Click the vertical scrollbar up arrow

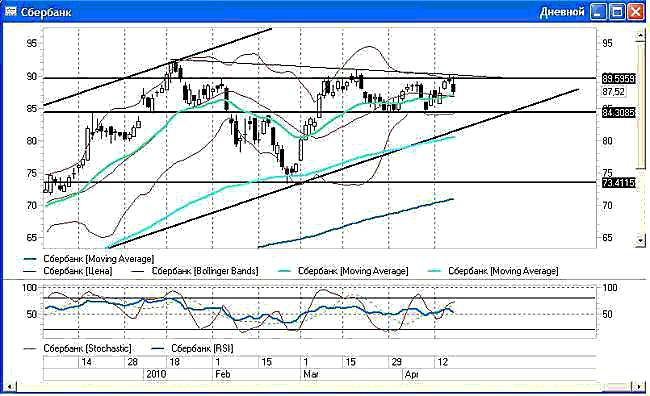tap(641, 36)
